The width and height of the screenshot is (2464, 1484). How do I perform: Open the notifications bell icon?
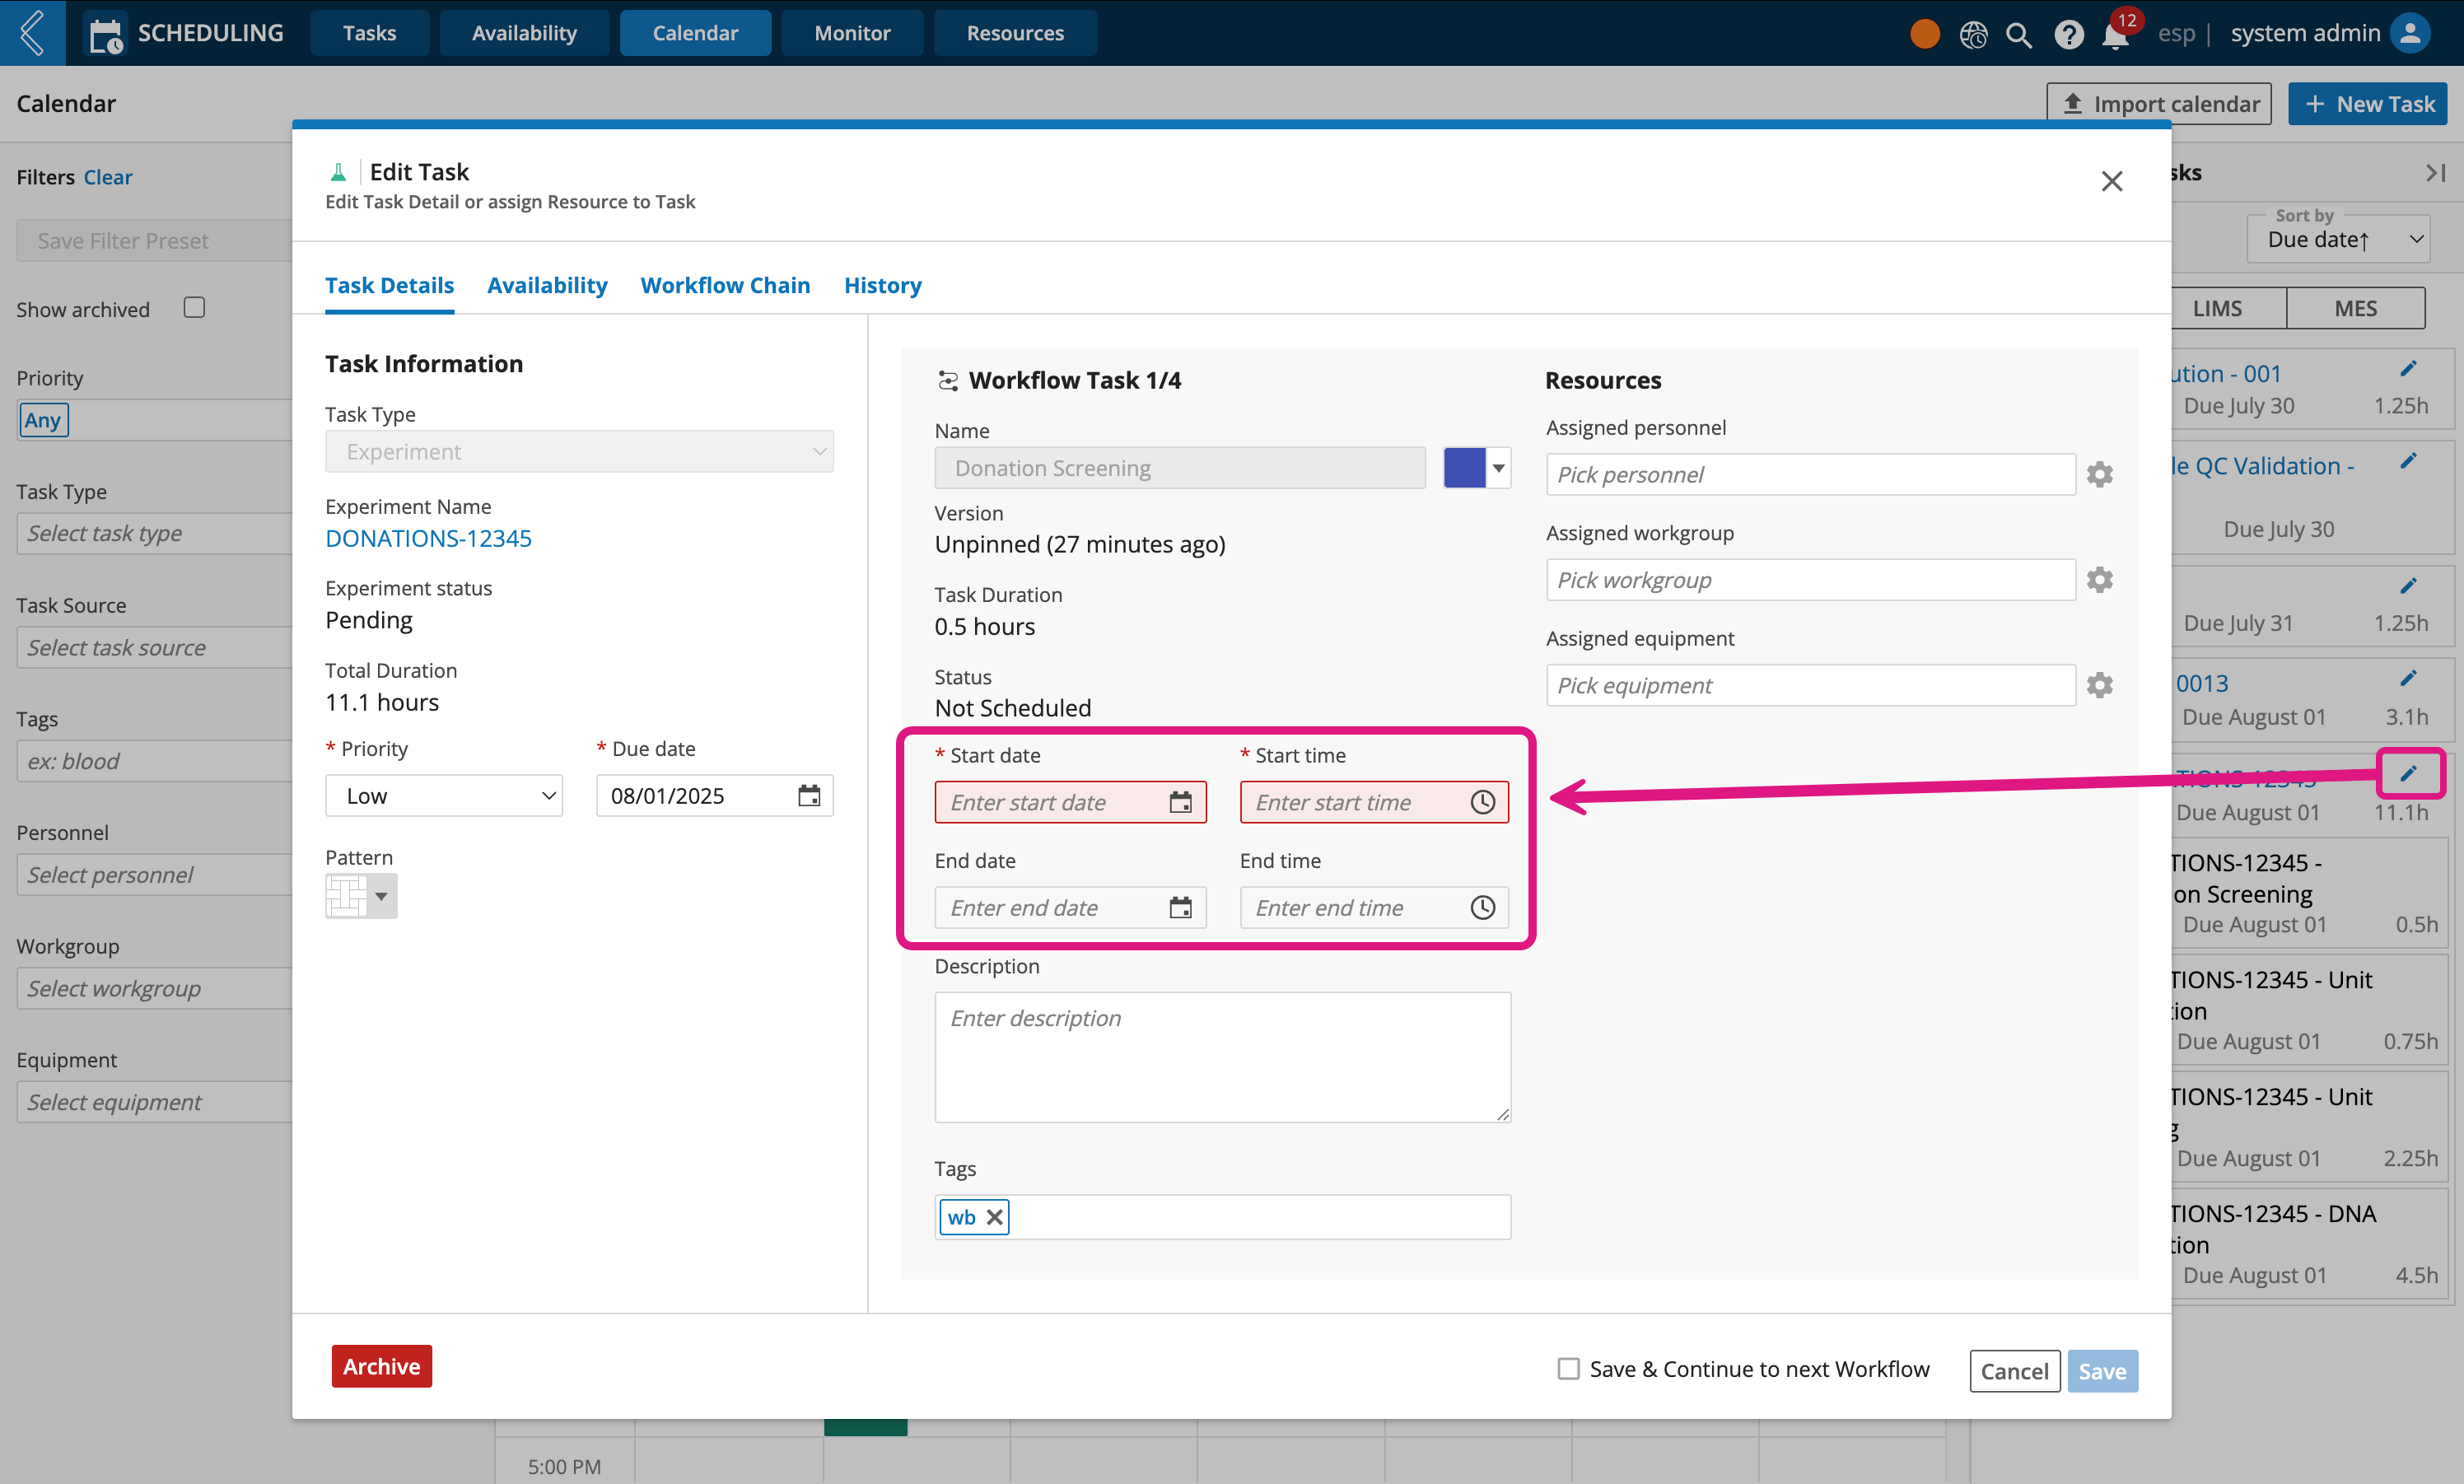coord(2115,35)
